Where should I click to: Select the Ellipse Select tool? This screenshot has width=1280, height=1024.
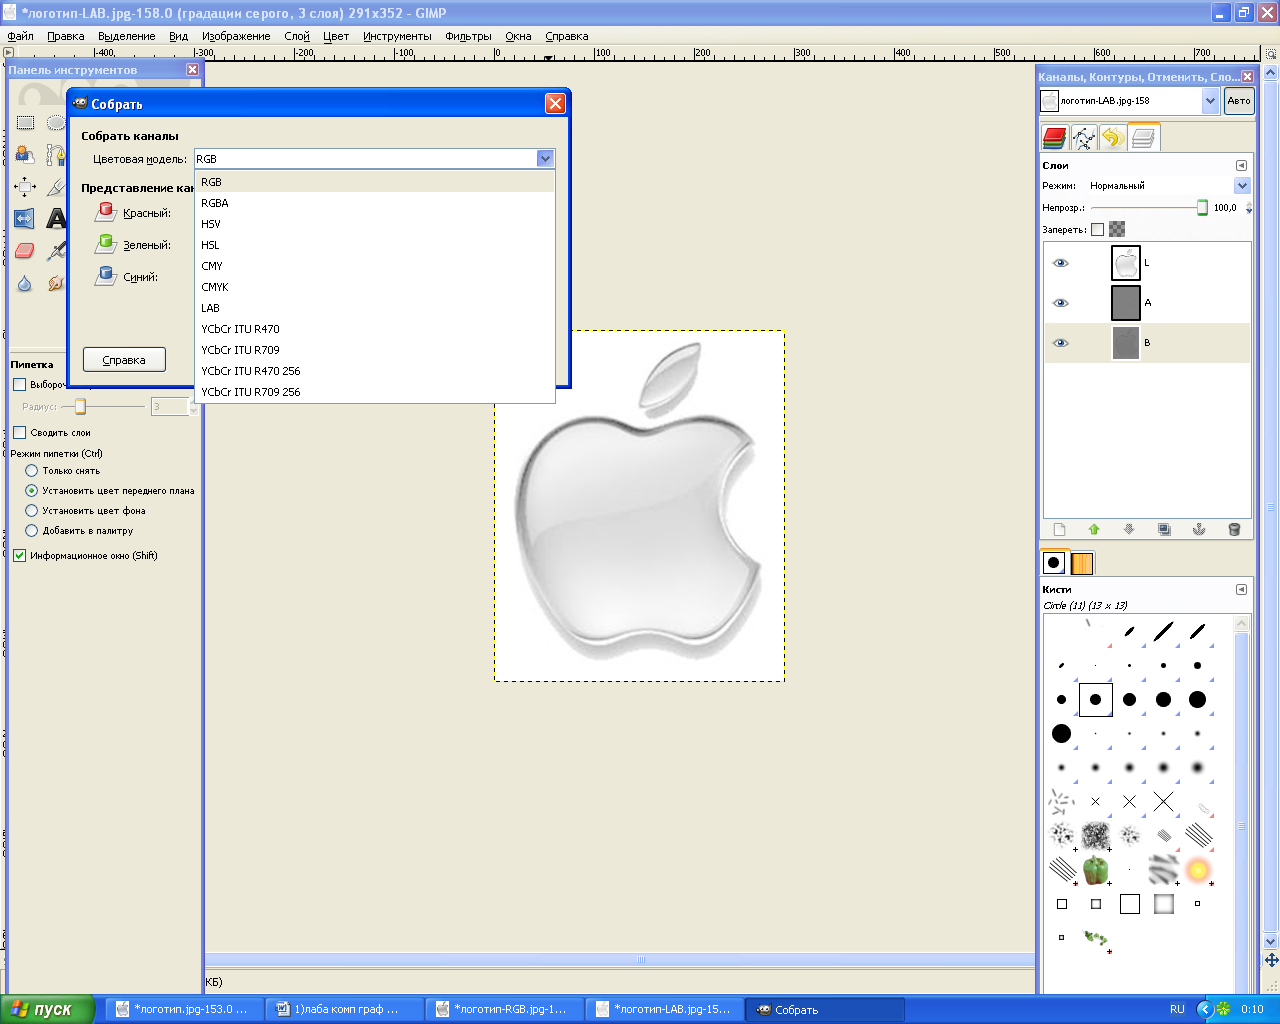[56, 123]
